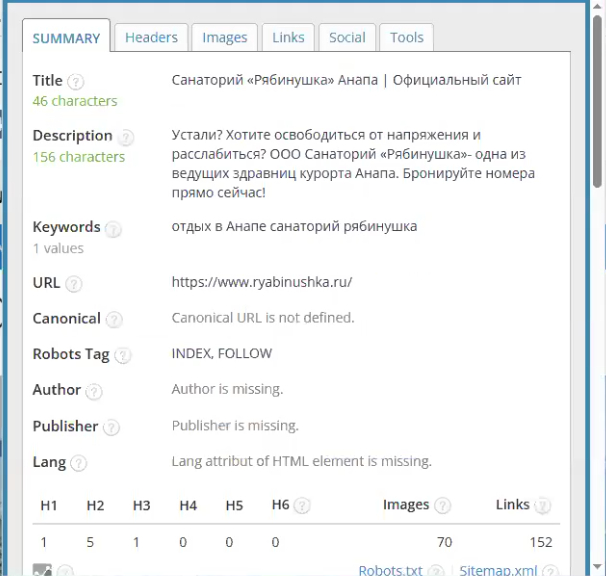Click the question mark next to Author
The width and height of the screenshot is (606, 576).
click(94, 391)
